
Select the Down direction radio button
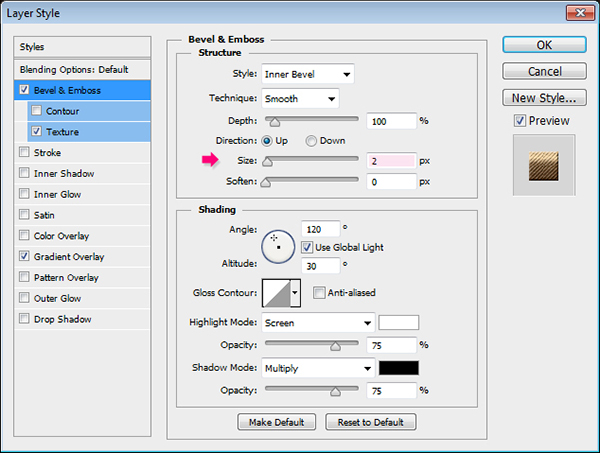click(x=311, y=141)
